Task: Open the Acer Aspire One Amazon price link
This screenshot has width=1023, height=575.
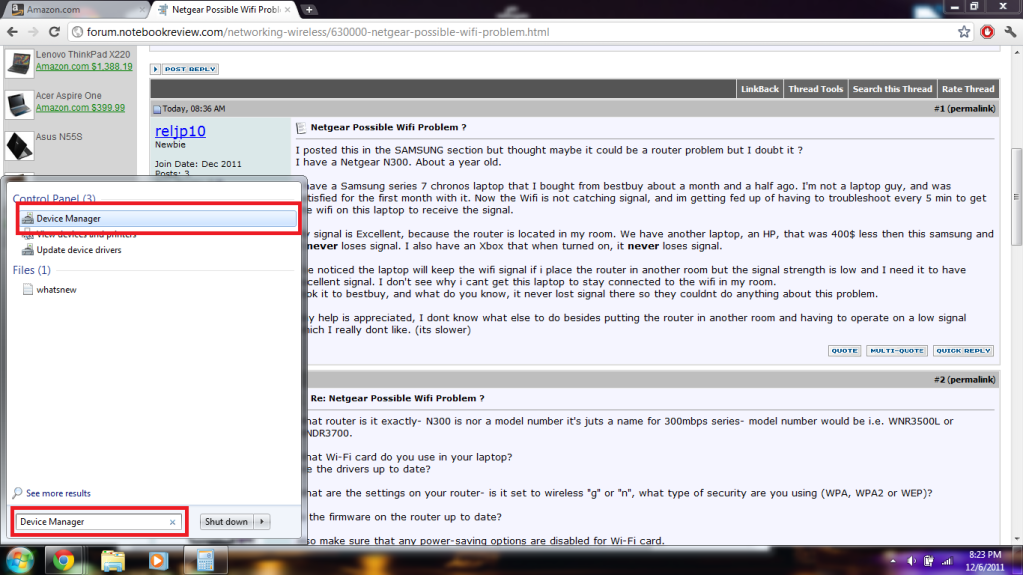Action: coord(80,108)
